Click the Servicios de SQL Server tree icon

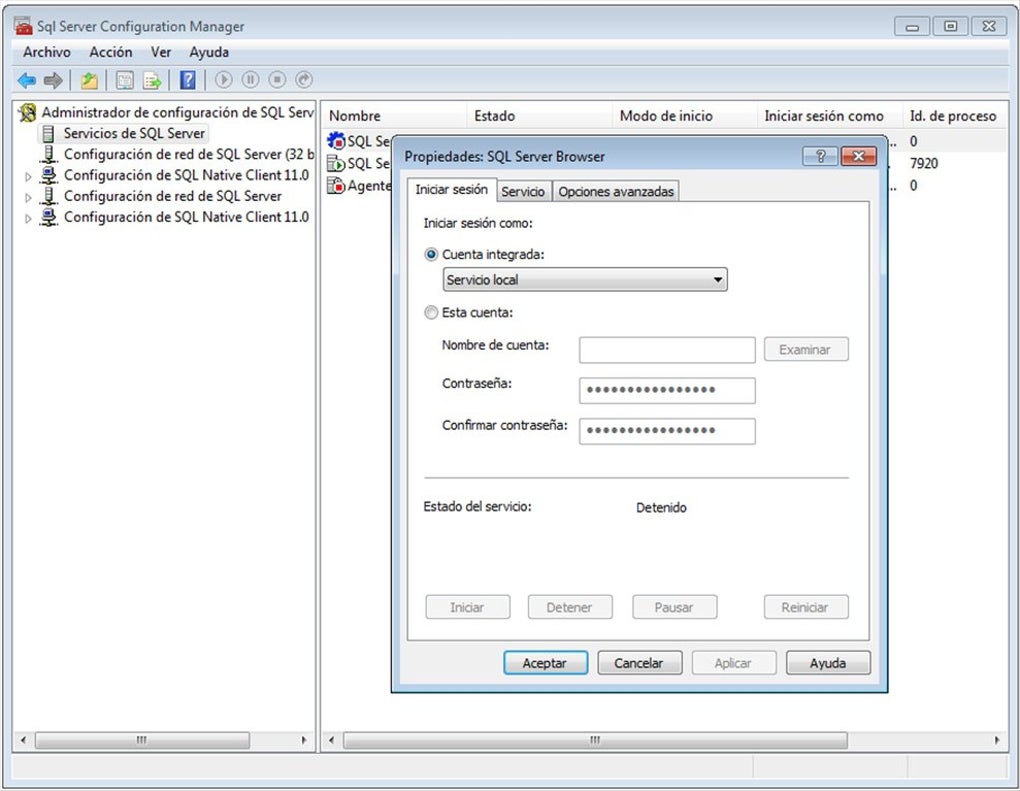47,133
